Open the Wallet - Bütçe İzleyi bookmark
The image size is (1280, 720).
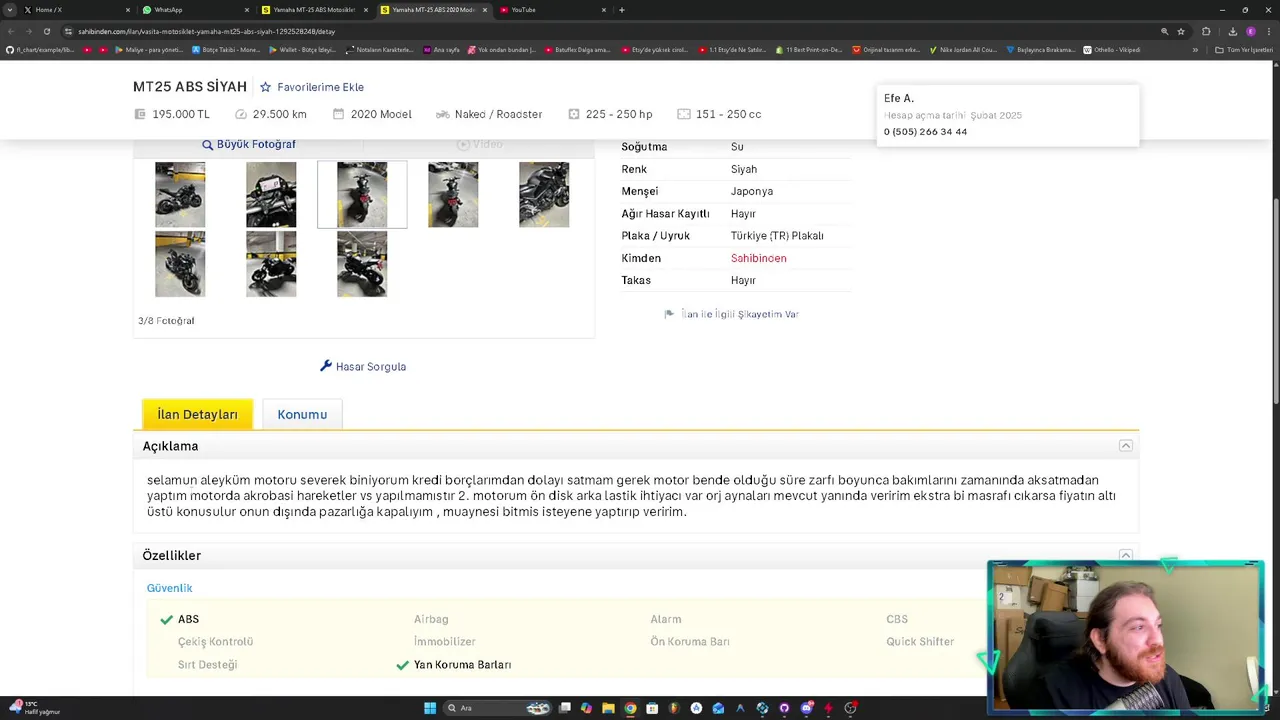pos(303,50)
